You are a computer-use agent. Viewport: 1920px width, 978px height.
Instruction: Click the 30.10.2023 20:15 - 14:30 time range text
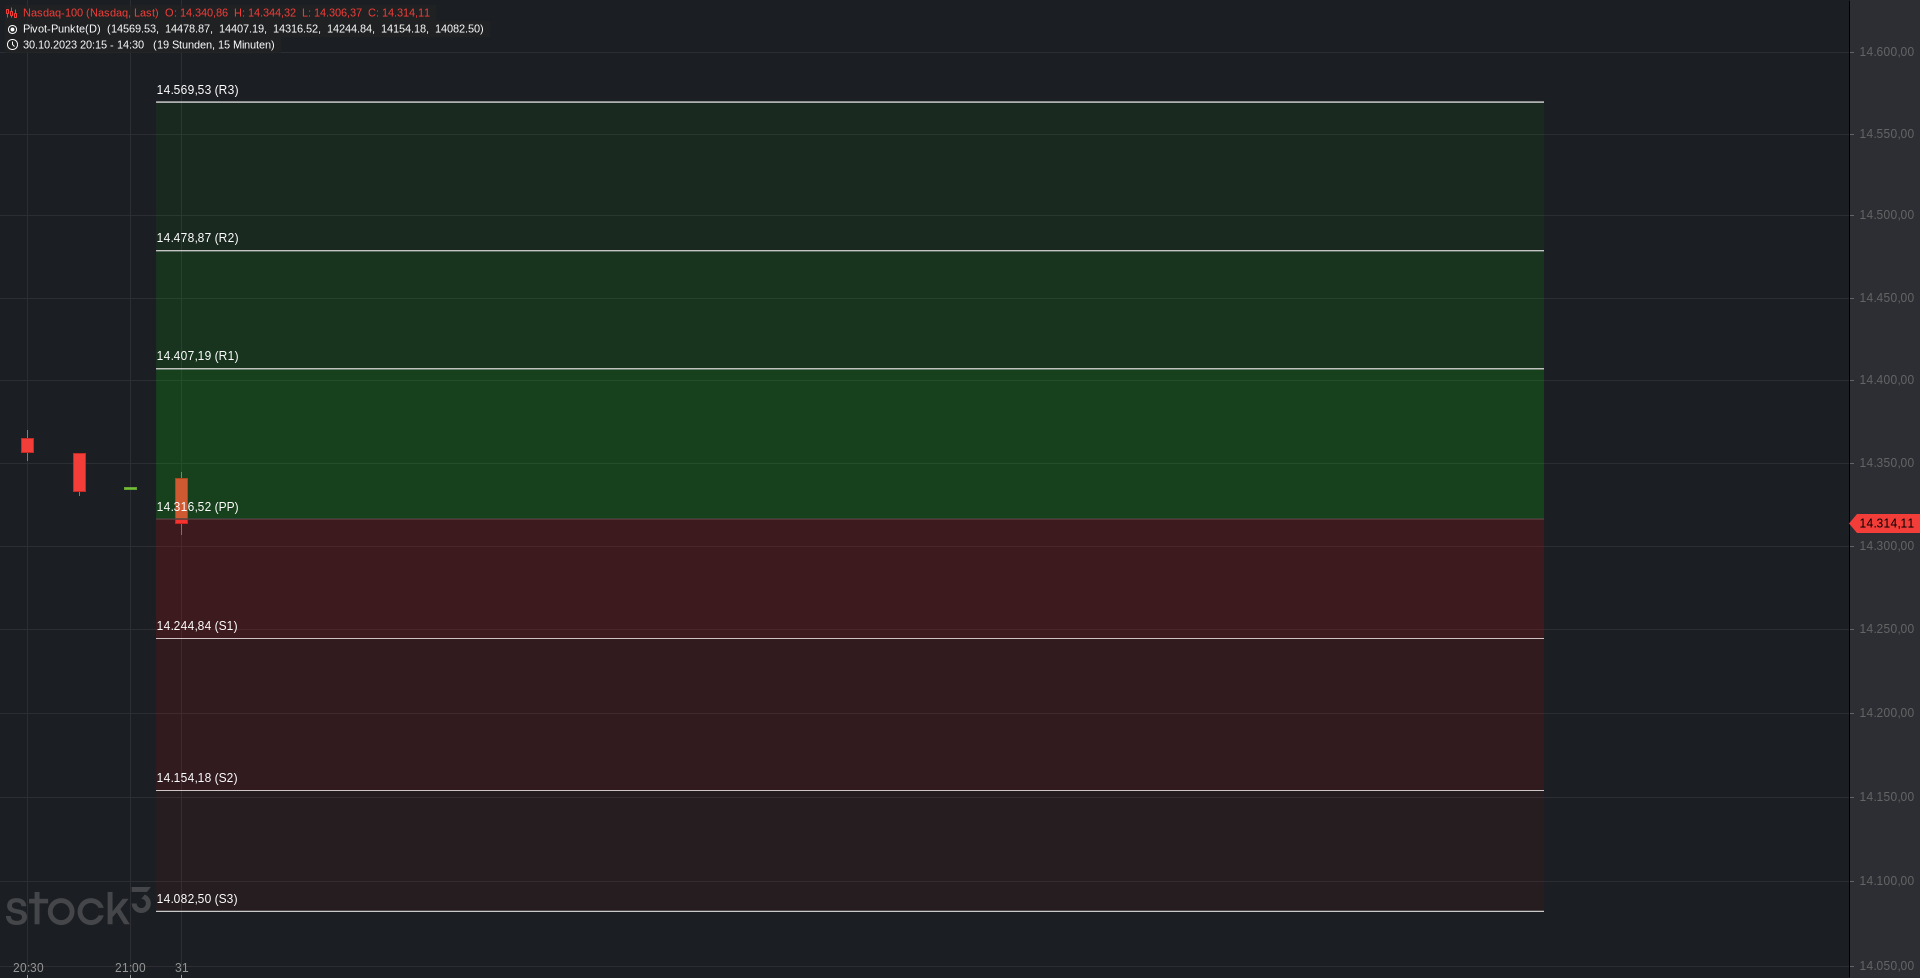[84, 45]
